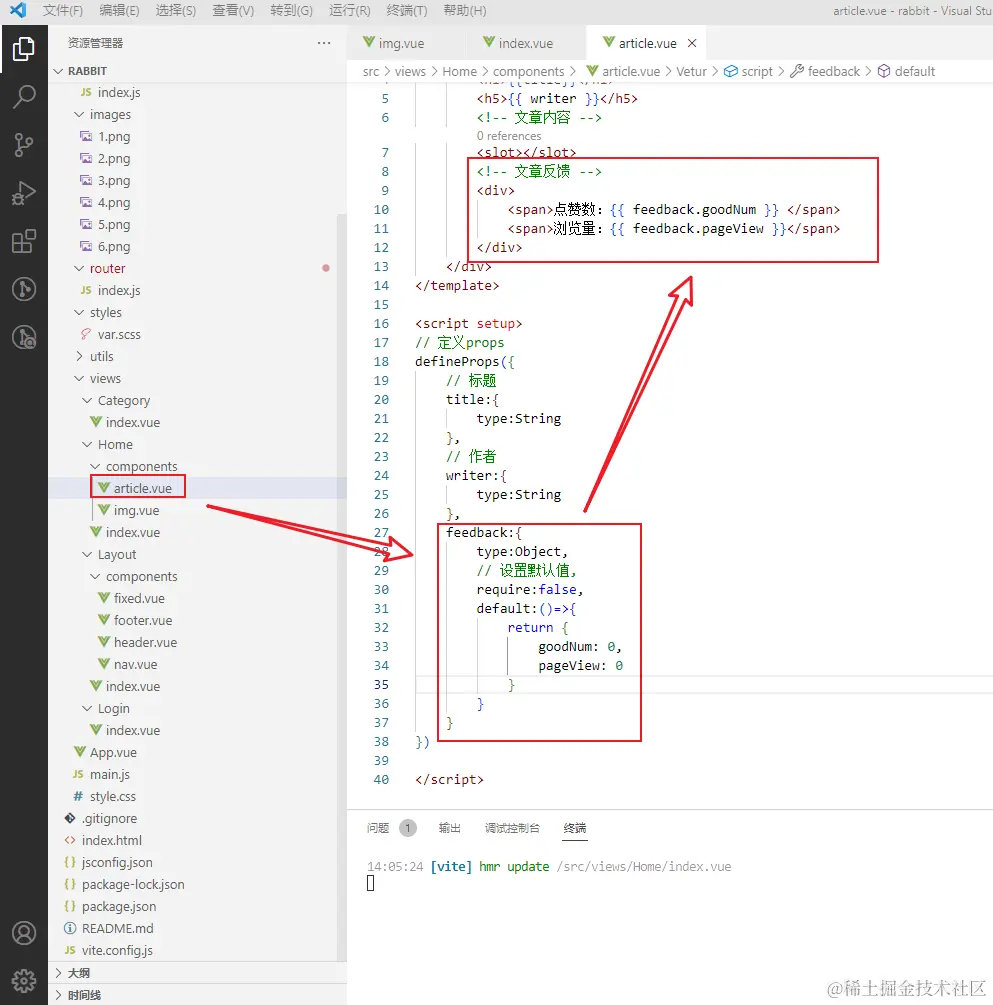Open nav.vue in Layout components

click(135, 665)
